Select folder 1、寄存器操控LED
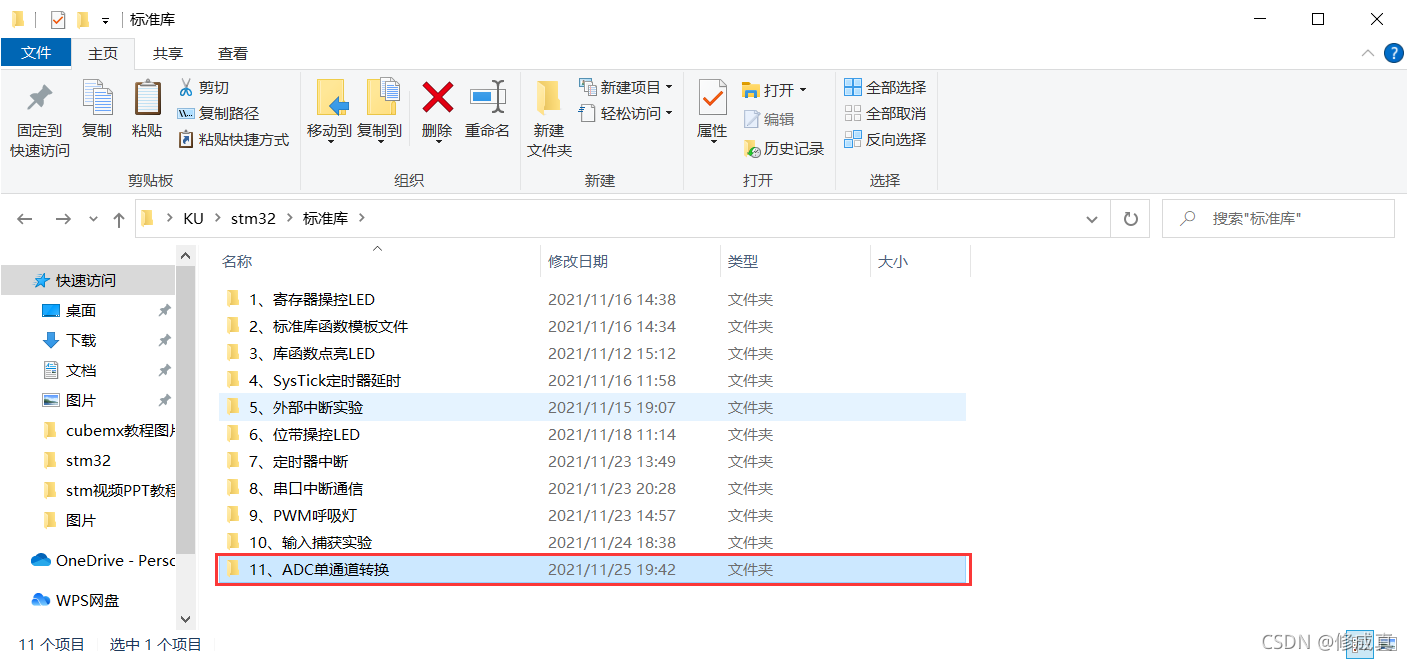This screenshot has width=1408, height=660. pos(593,299)
